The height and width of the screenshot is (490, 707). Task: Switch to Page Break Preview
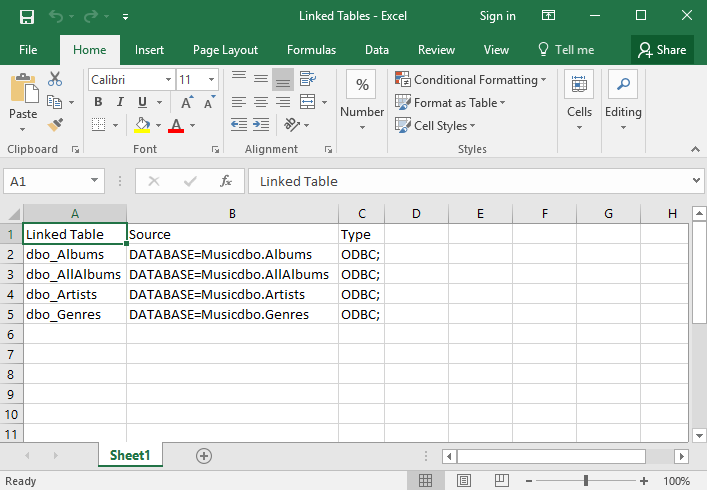[501, 481]
